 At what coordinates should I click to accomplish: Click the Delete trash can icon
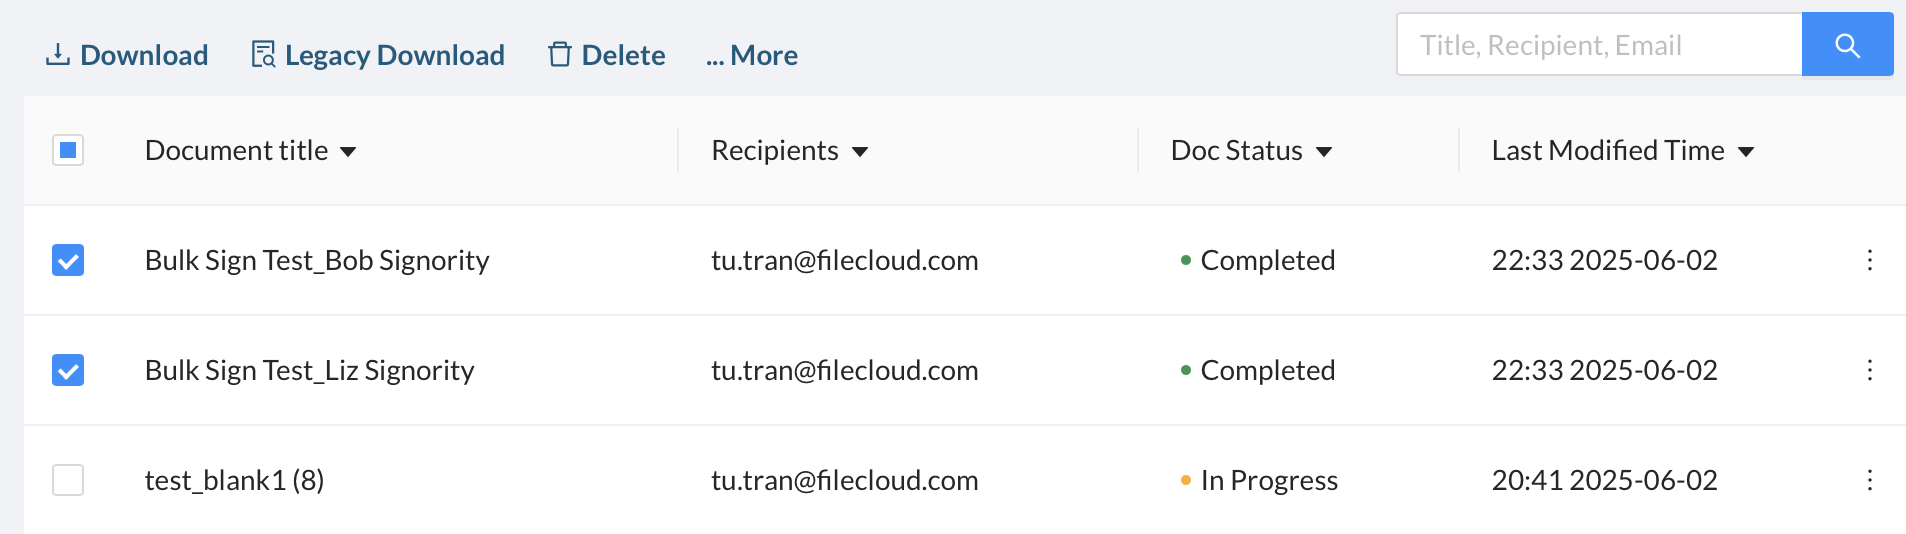pyautogui.click(x=560, y=55)
